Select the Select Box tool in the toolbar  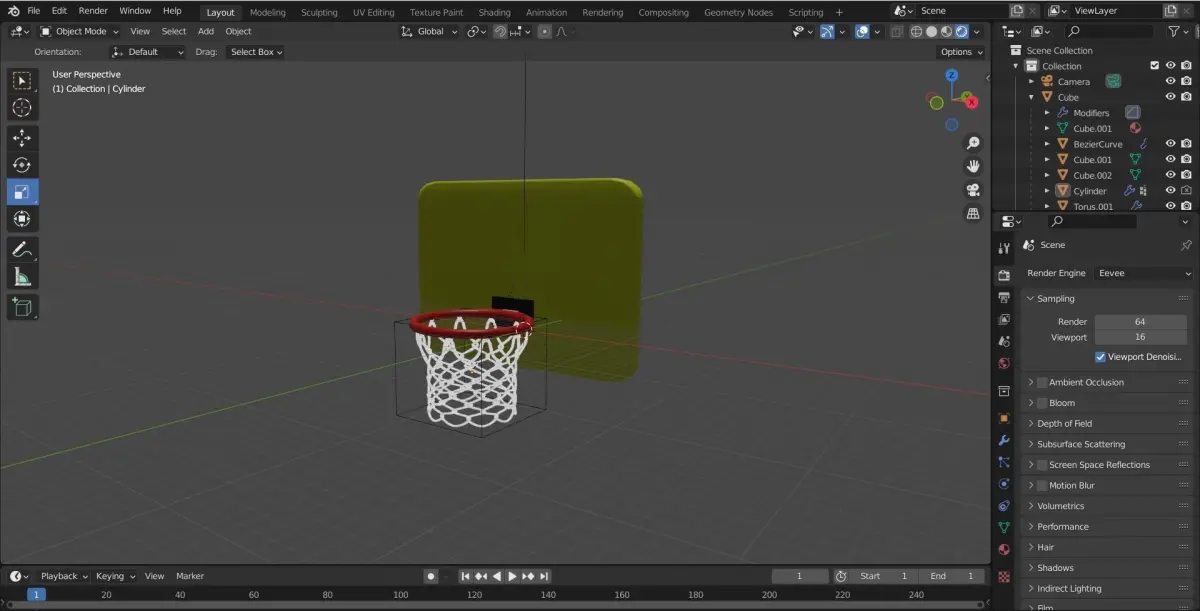pos(22,81)
